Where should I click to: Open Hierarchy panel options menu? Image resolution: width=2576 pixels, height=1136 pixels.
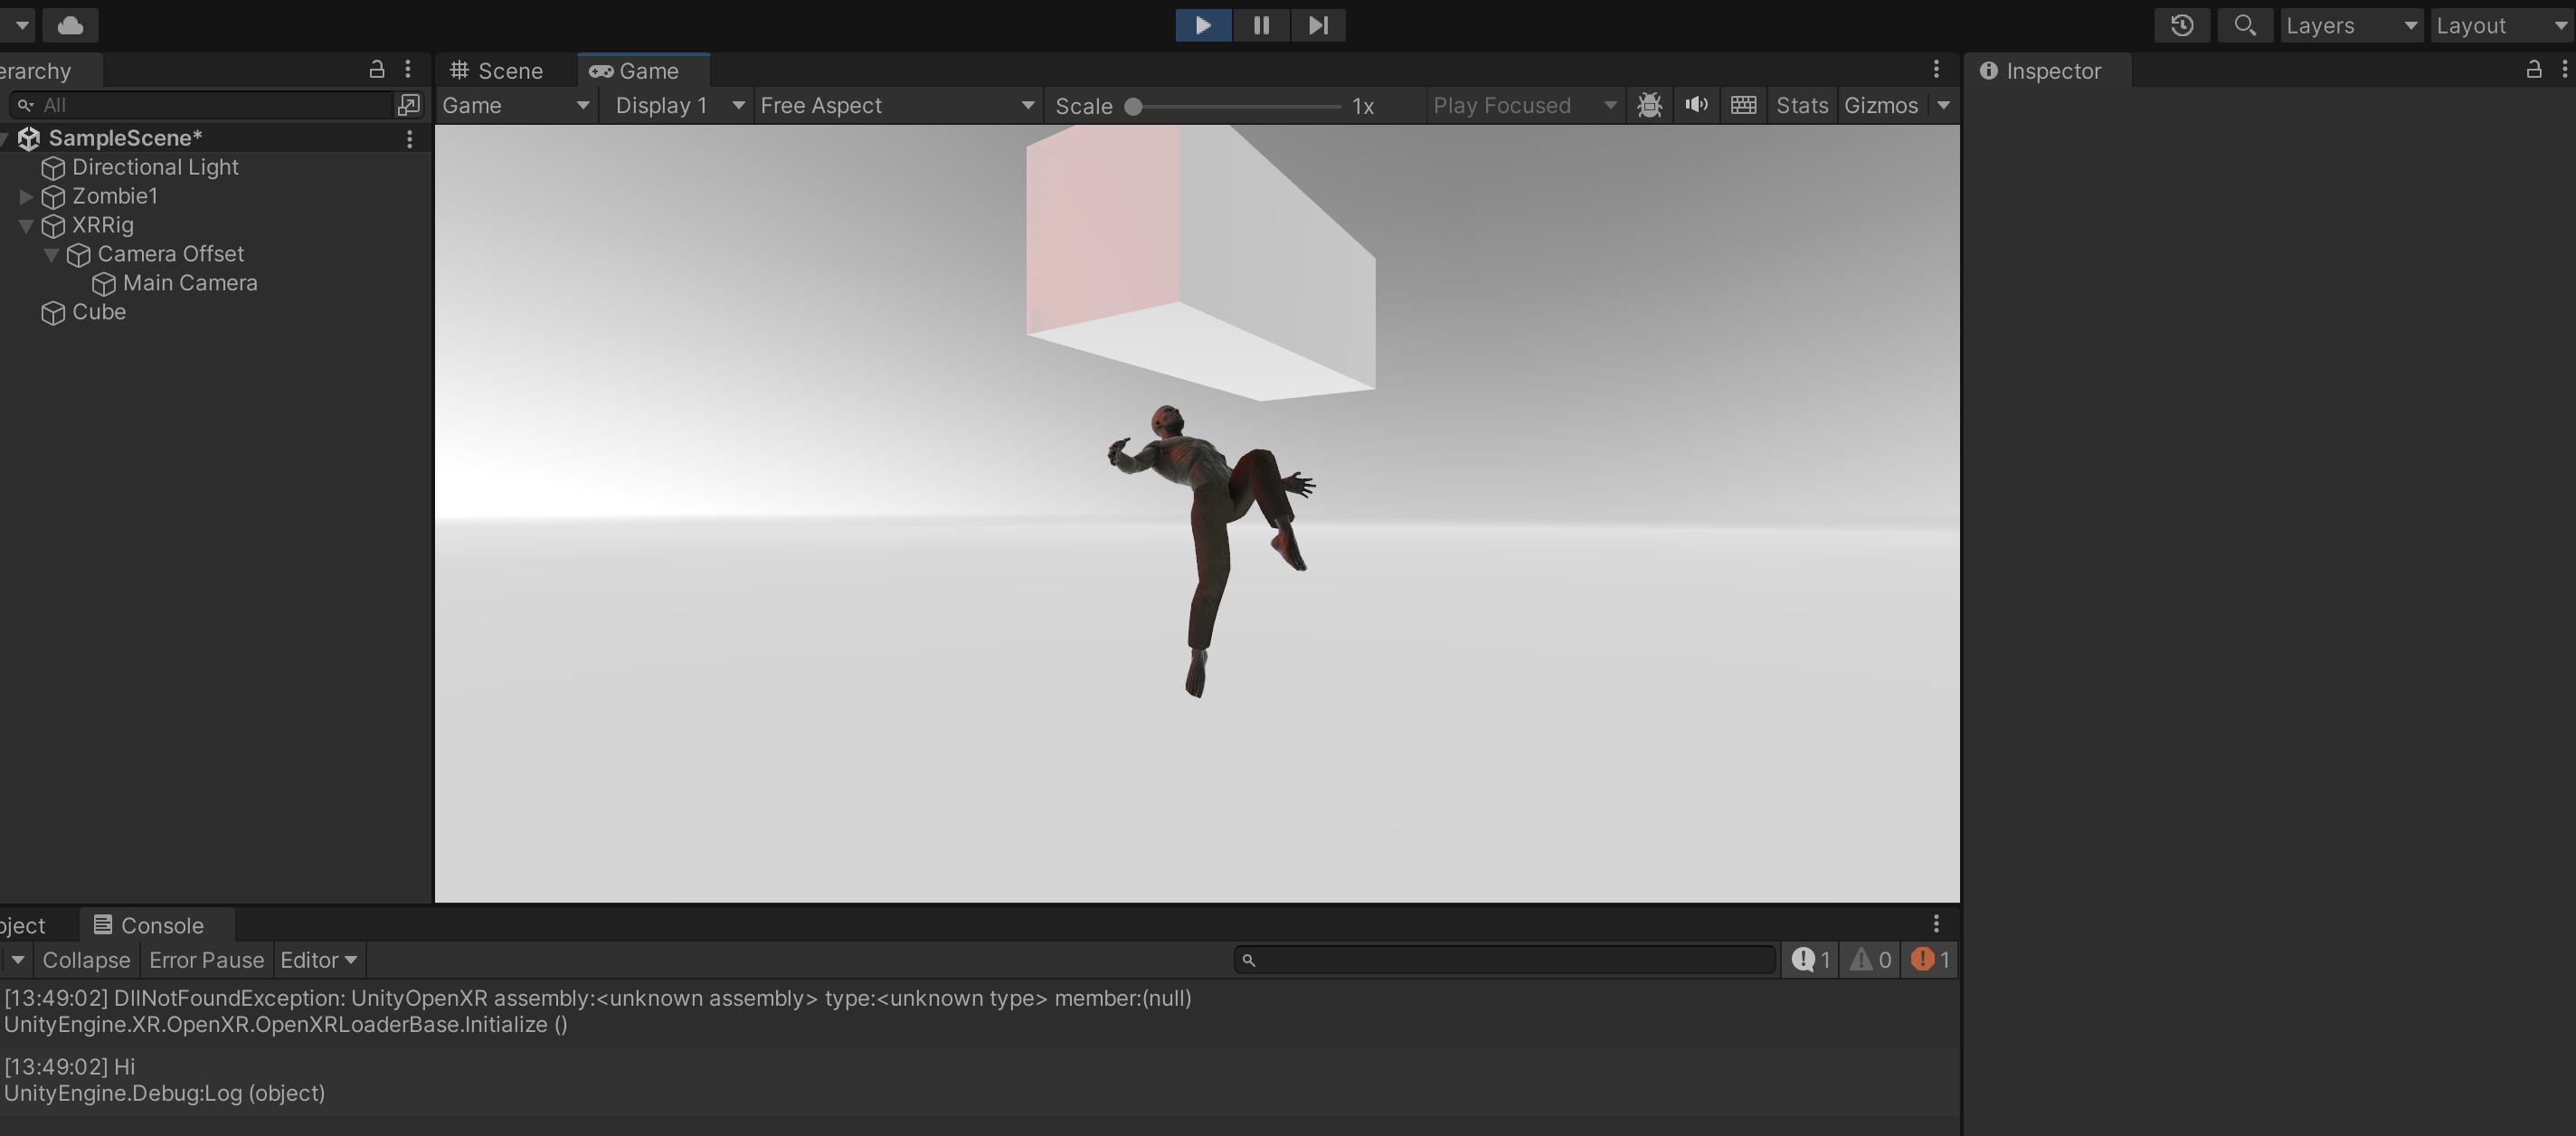[x=408, y=69]
